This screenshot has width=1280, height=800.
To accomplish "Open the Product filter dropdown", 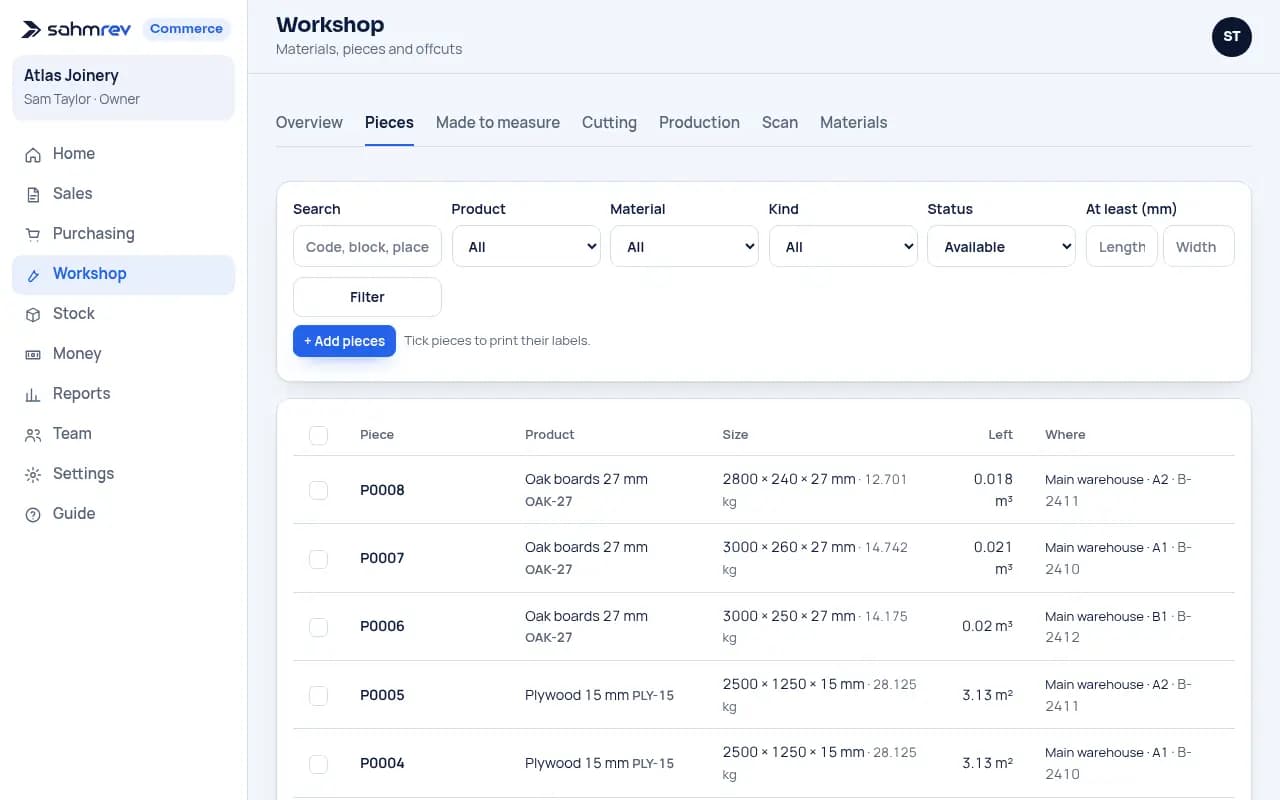I will [x=526, y=247].
